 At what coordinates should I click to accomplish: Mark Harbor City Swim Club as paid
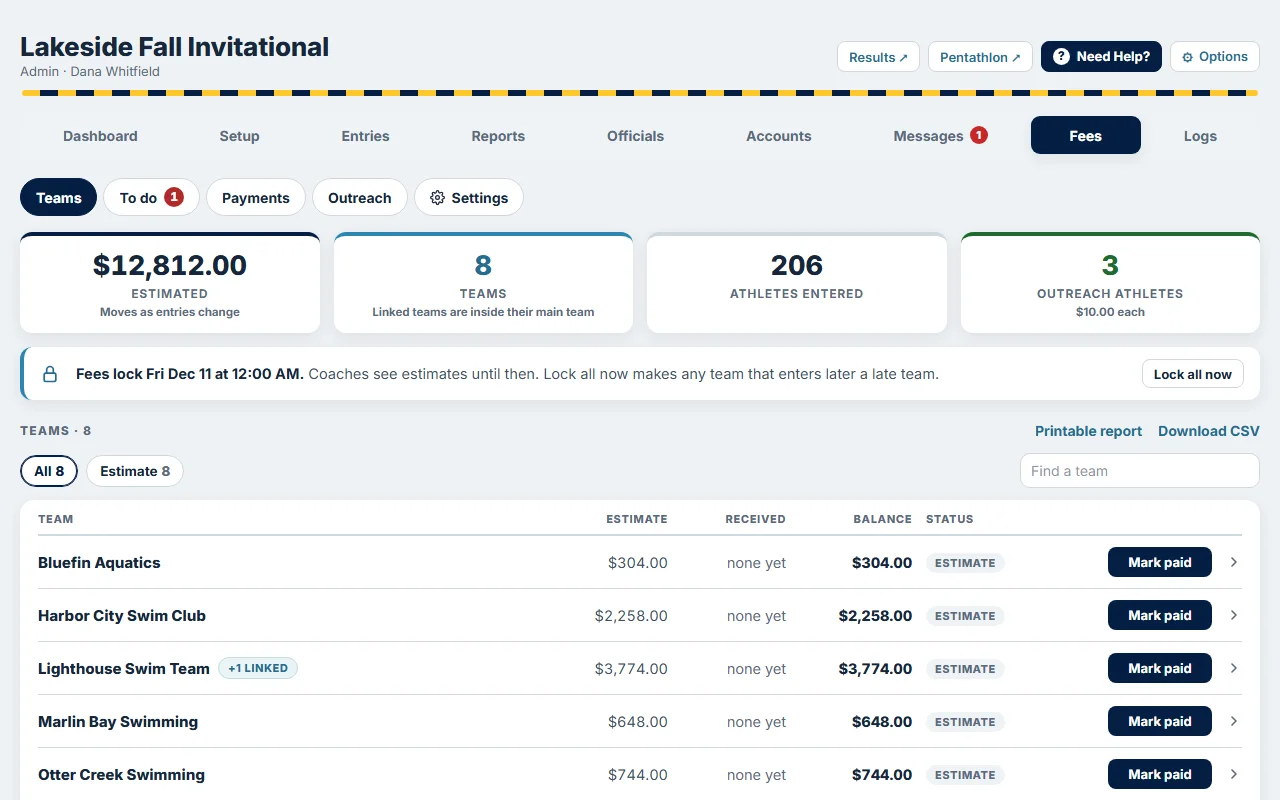click(1160, 615)
